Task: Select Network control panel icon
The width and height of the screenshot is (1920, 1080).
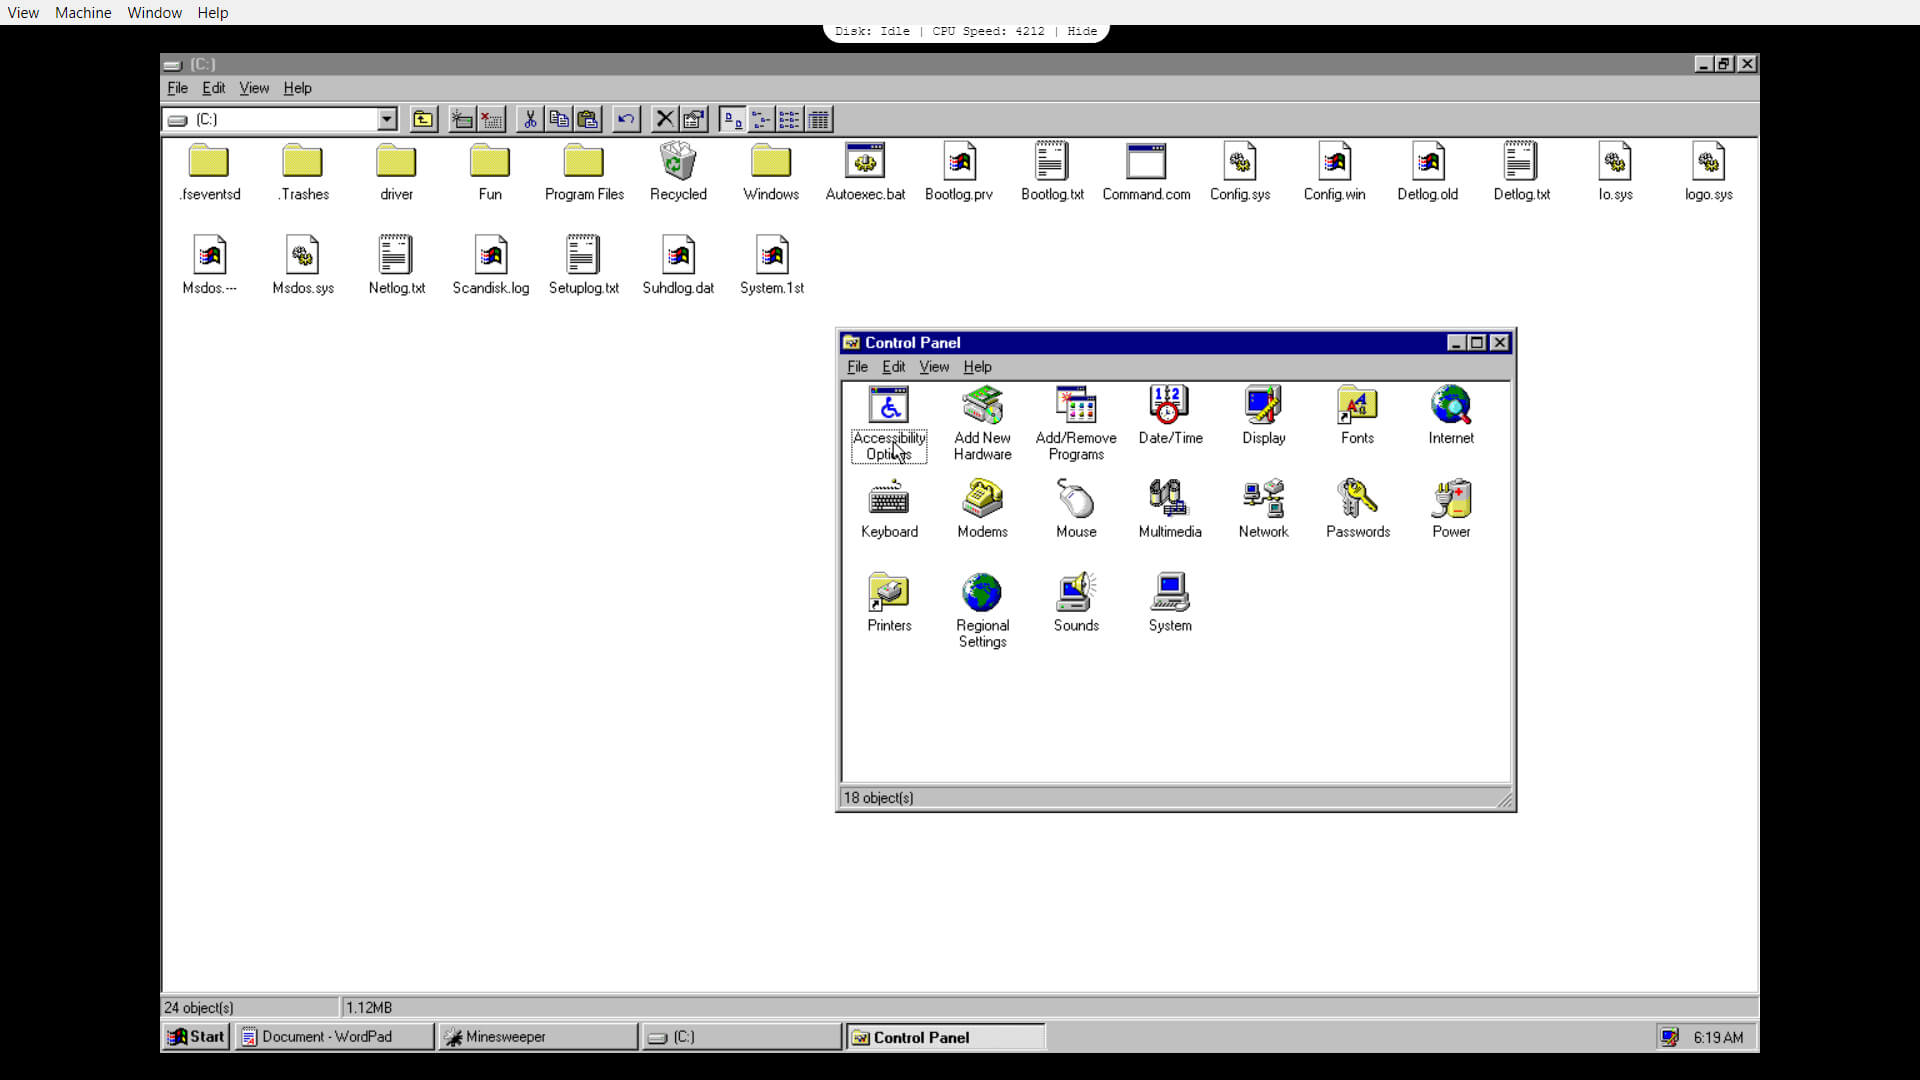Action: [1264, 510]
